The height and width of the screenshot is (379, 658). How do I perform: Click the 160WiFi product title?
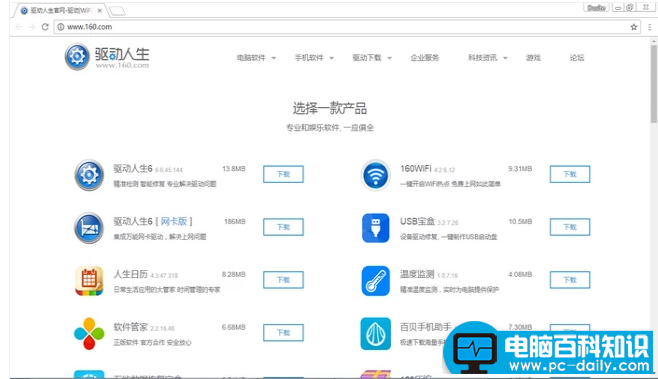(415, 169)
